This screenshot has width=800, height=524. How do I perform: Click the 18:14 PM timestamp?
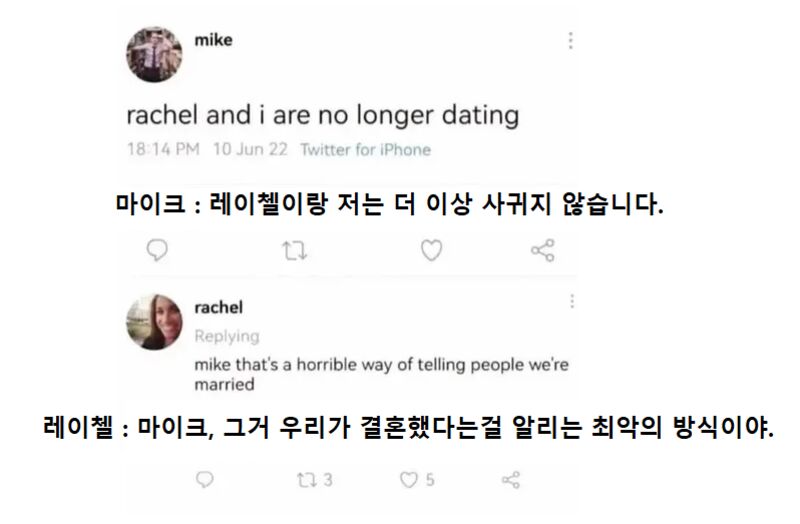(163, 150)
